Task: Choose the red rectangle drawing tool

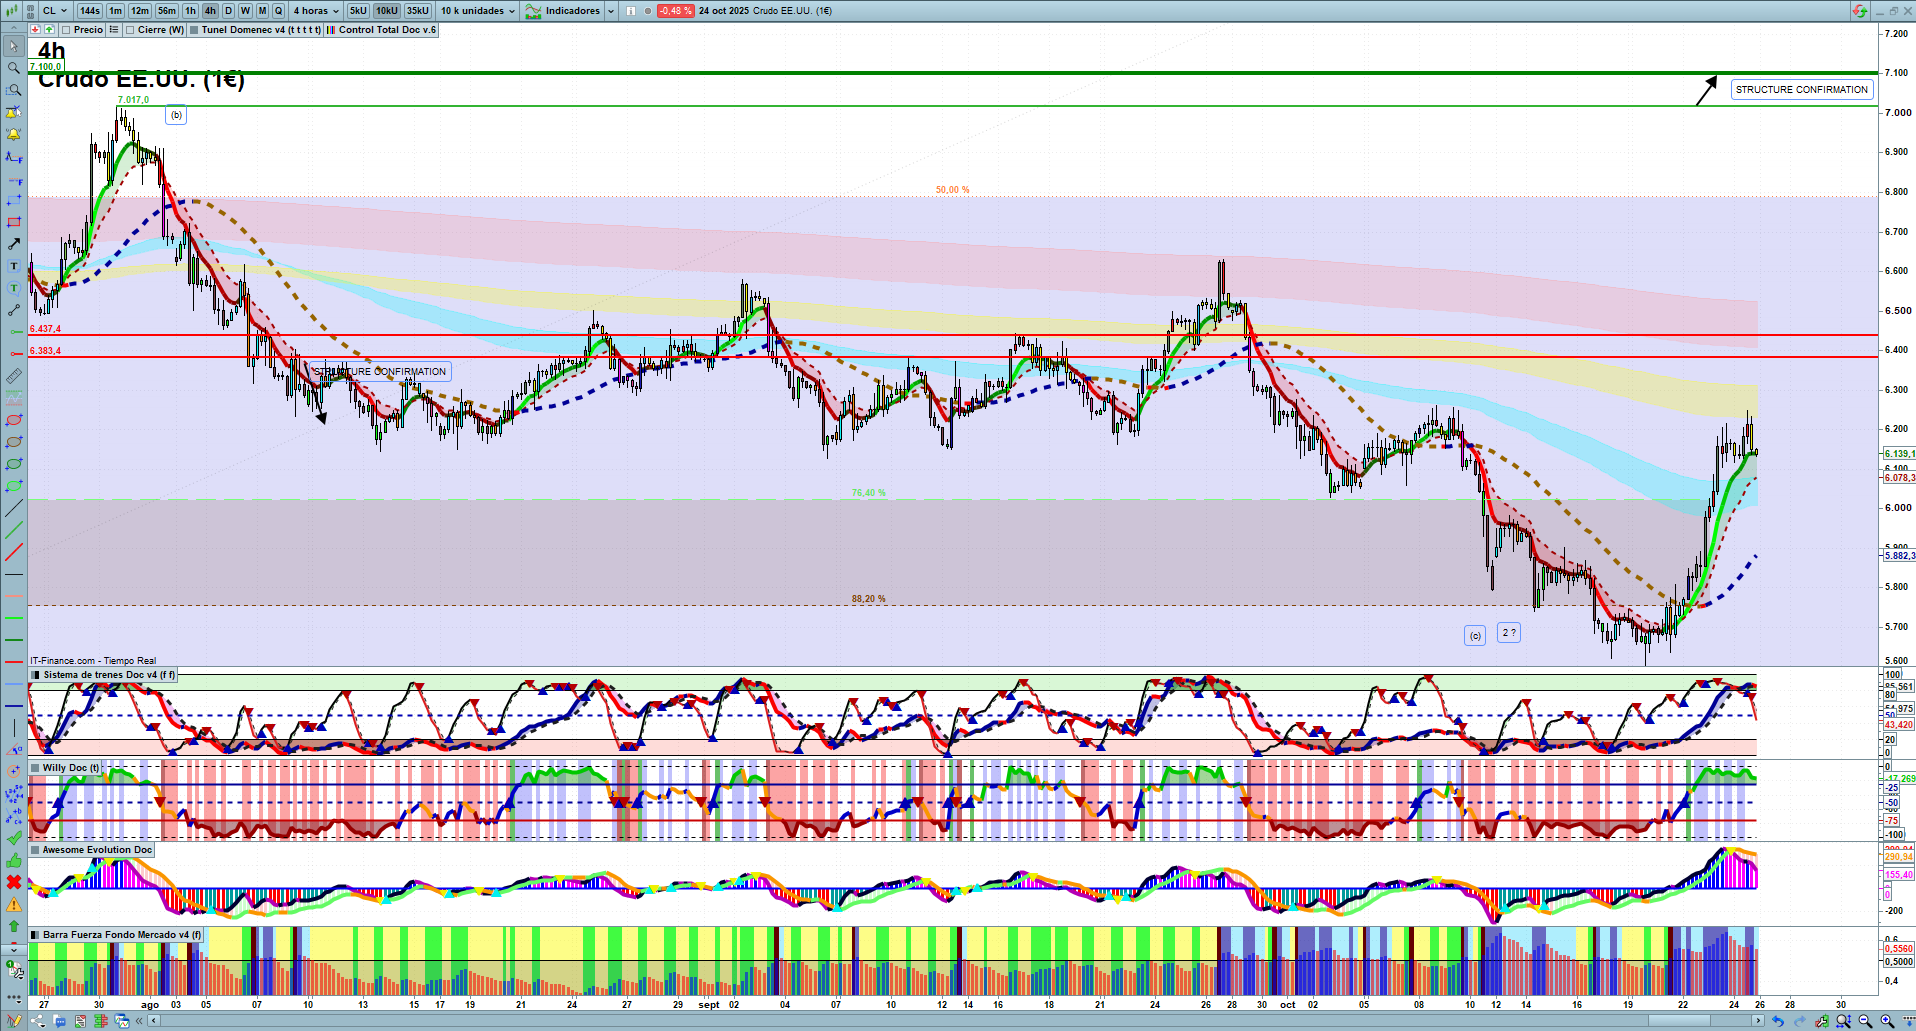Action: click(14, 222)
